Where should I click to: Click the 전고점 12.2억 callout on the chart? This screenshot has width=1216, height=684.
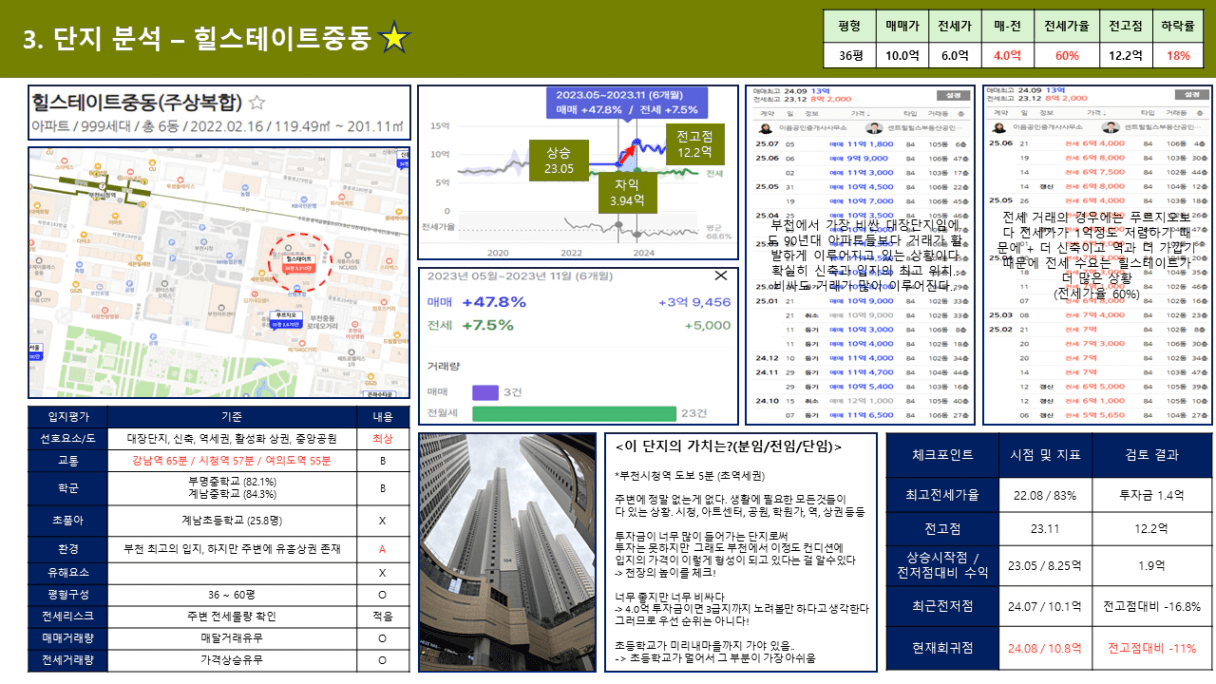(693, 144)
